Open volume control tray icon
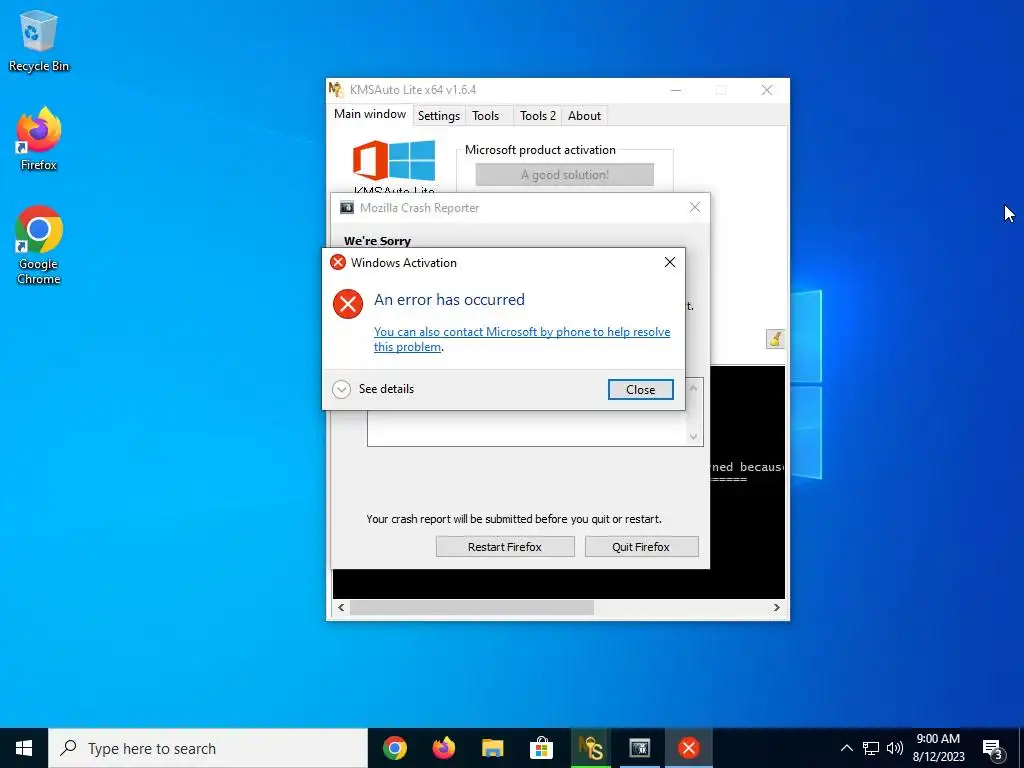The width and height of the screenshot is (1024, 768). (895, 748)
